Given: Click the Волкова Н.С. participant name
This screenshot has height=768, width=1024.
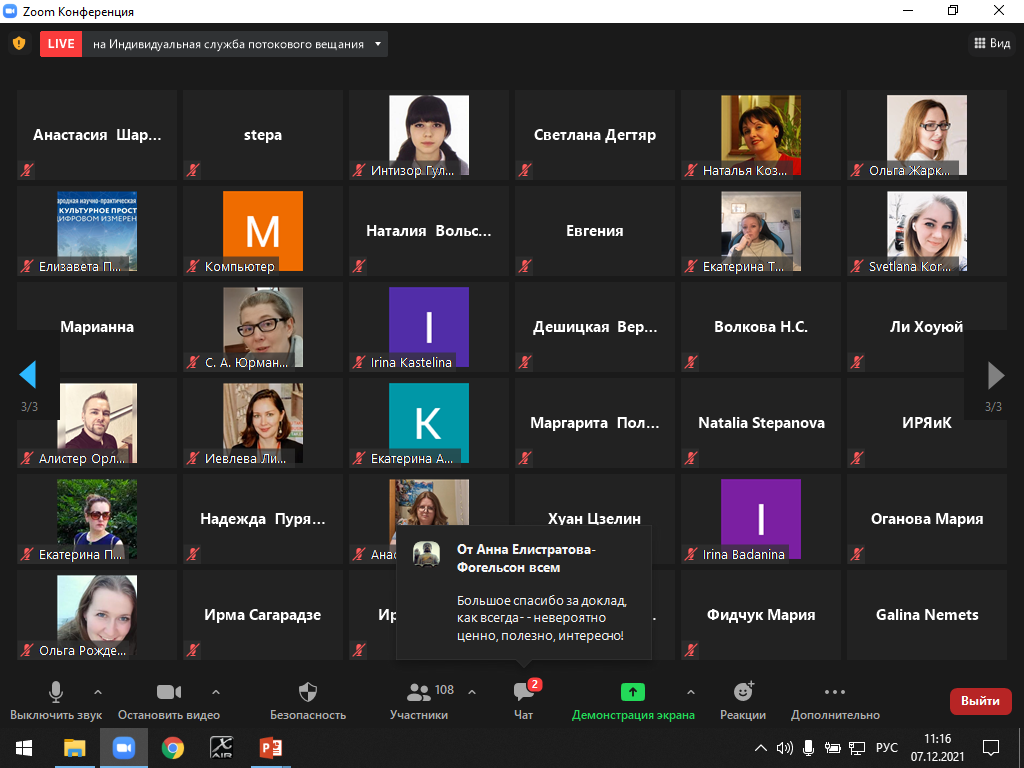Looking at the screenshot, I should (x=761, y=327).
